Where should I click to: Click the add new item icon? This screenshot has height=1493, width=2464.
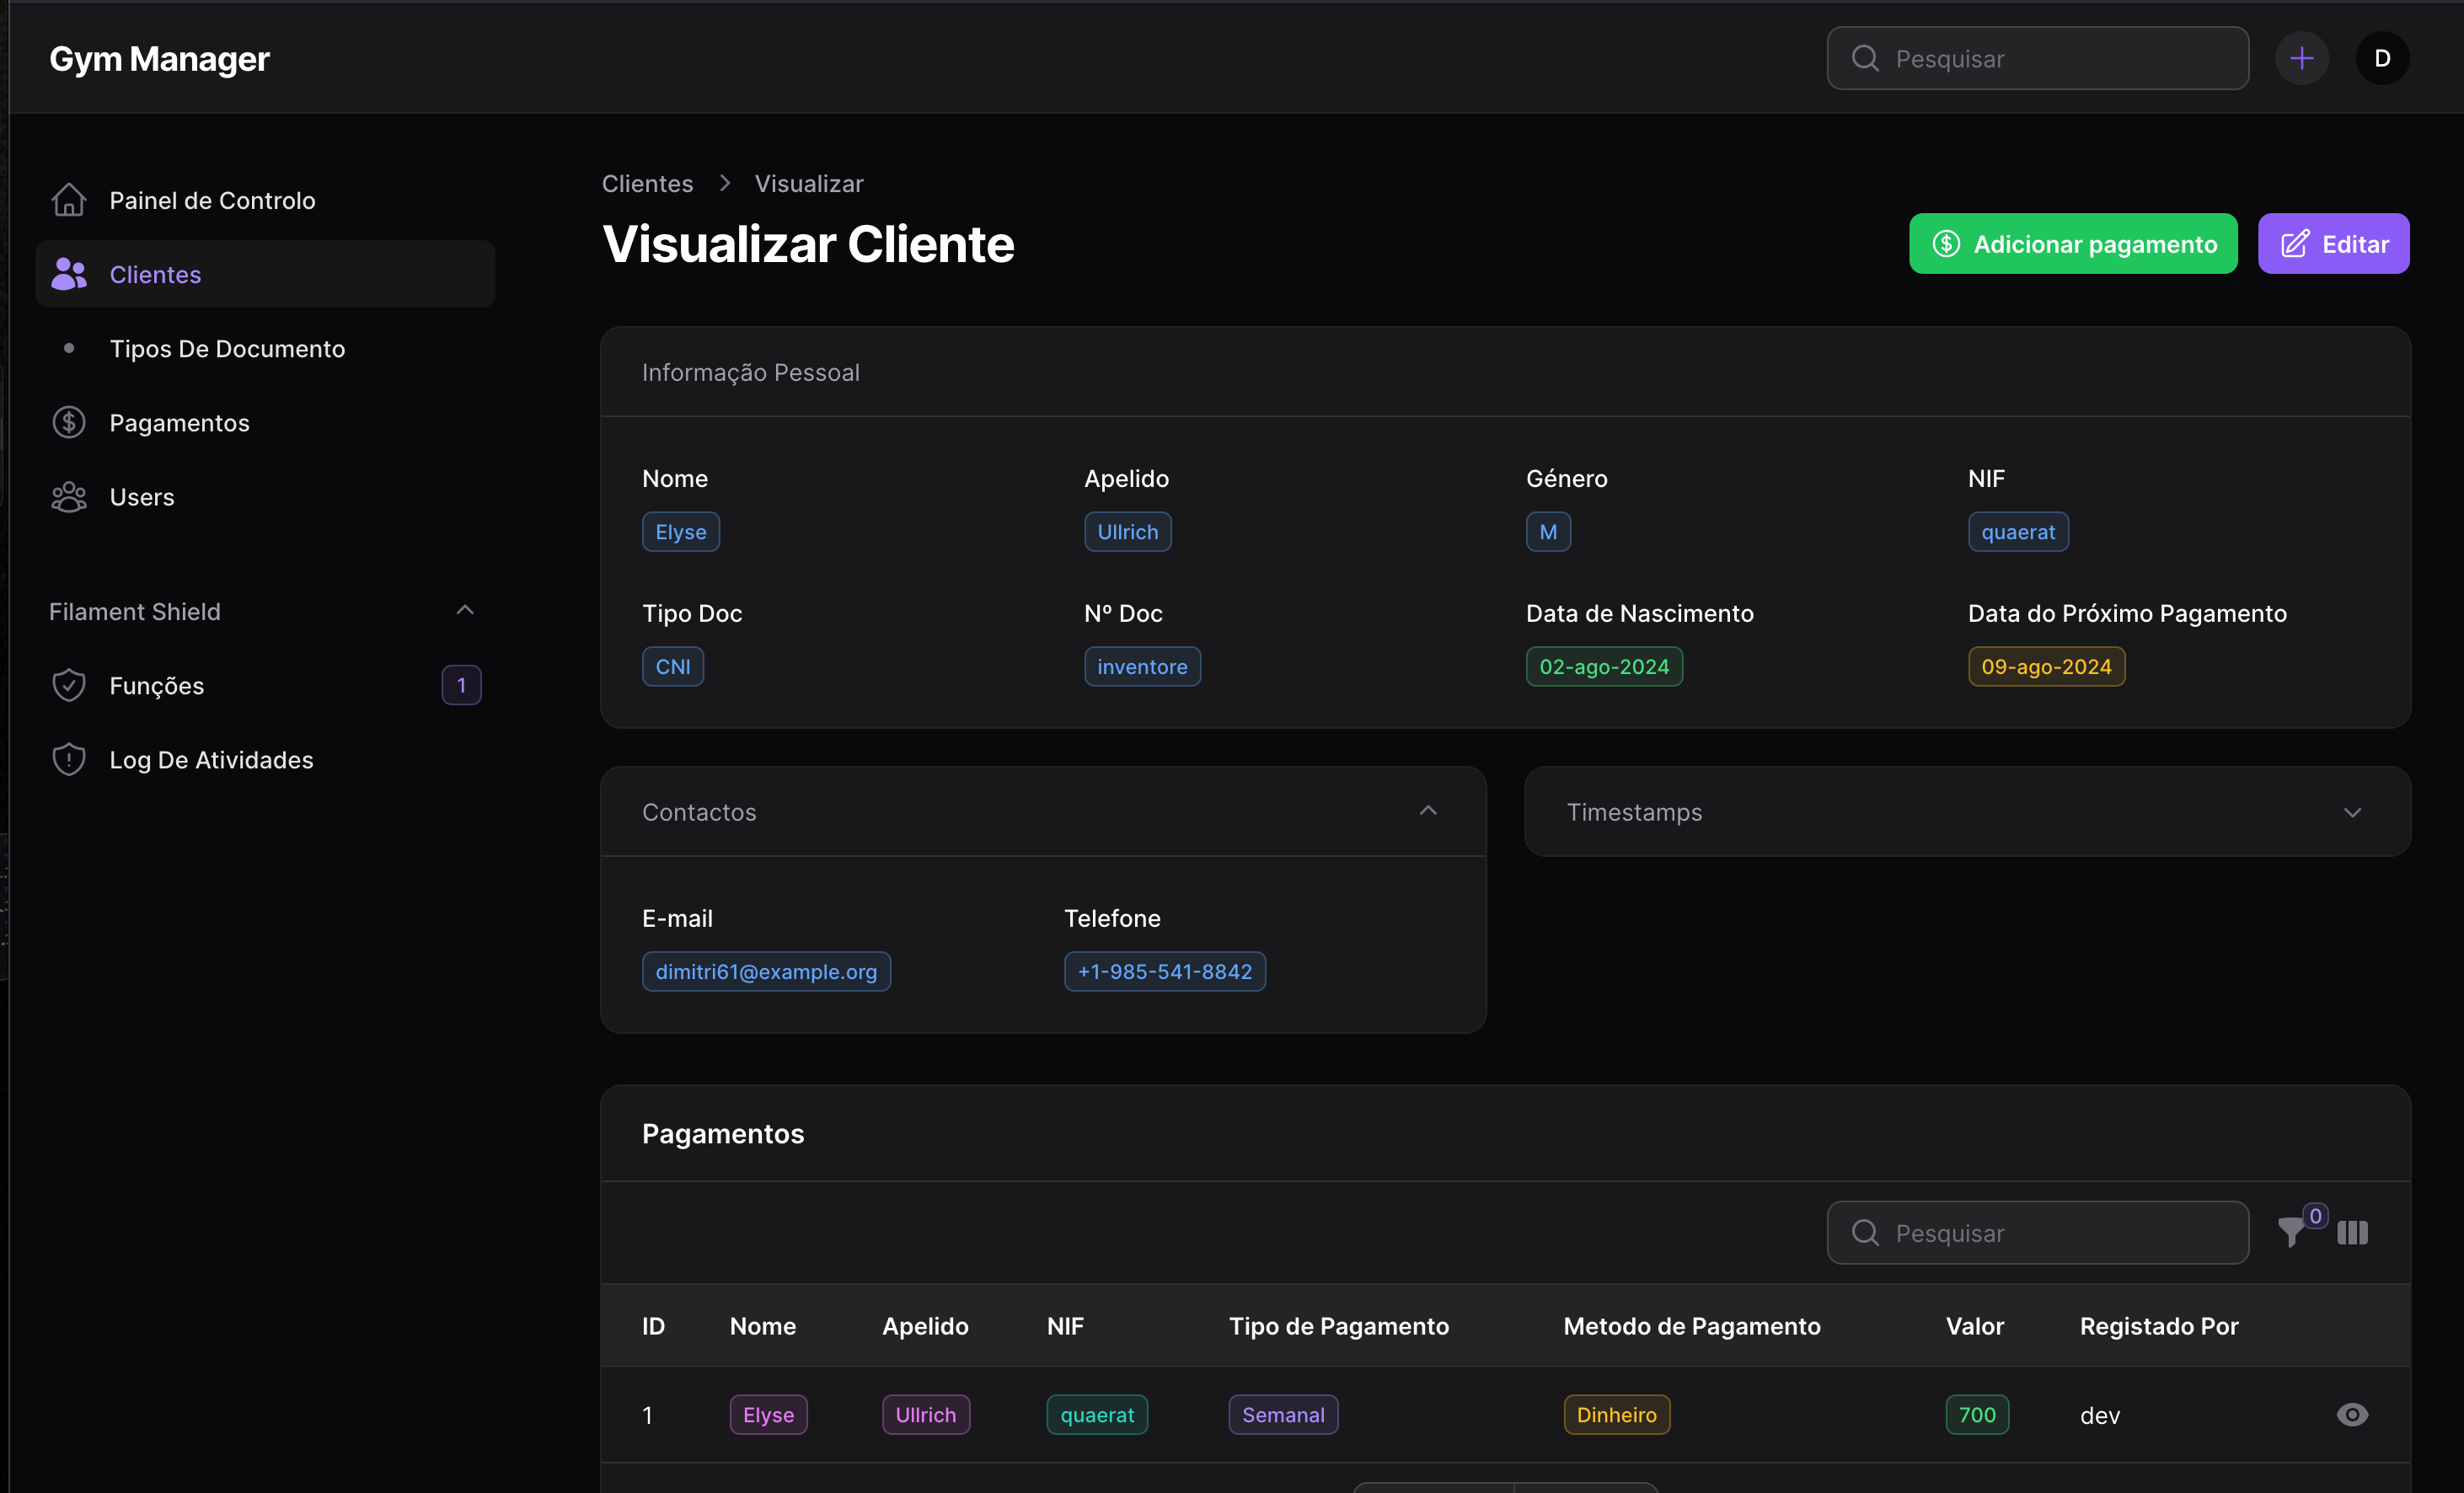pos(2302,58)
